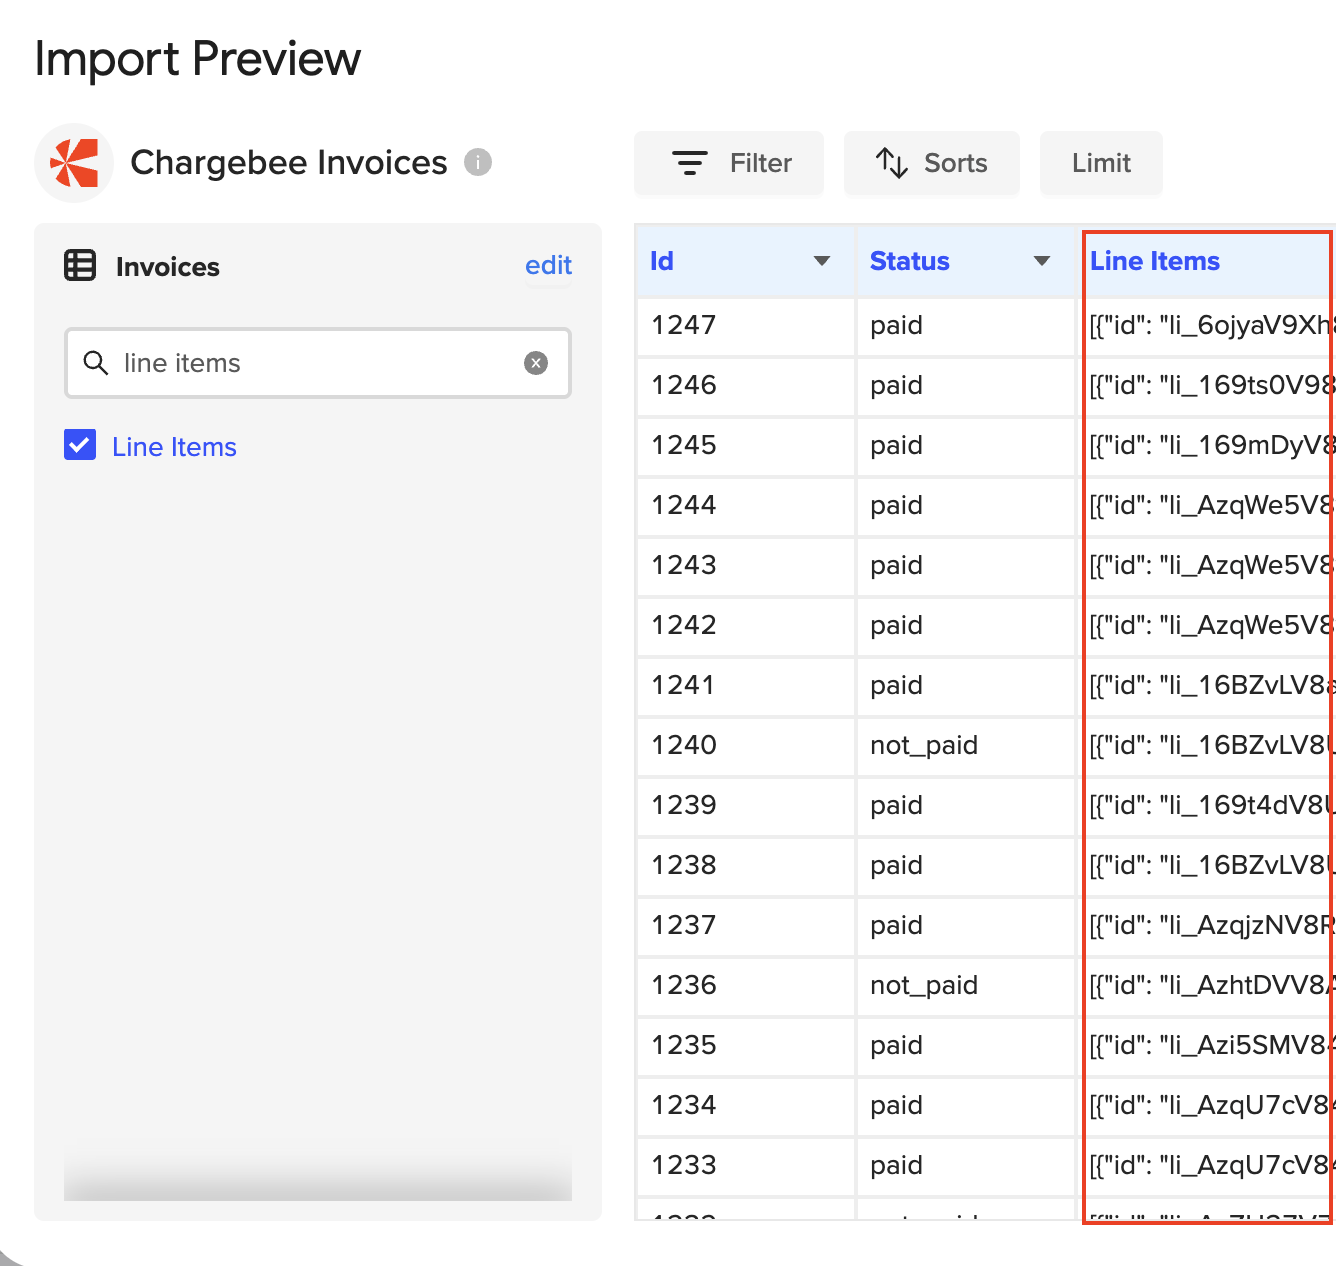Image resolution: width=1336 pixels, height=1266 pixels.
Task: Select the Line Items column header
Action: point(1155,261)
